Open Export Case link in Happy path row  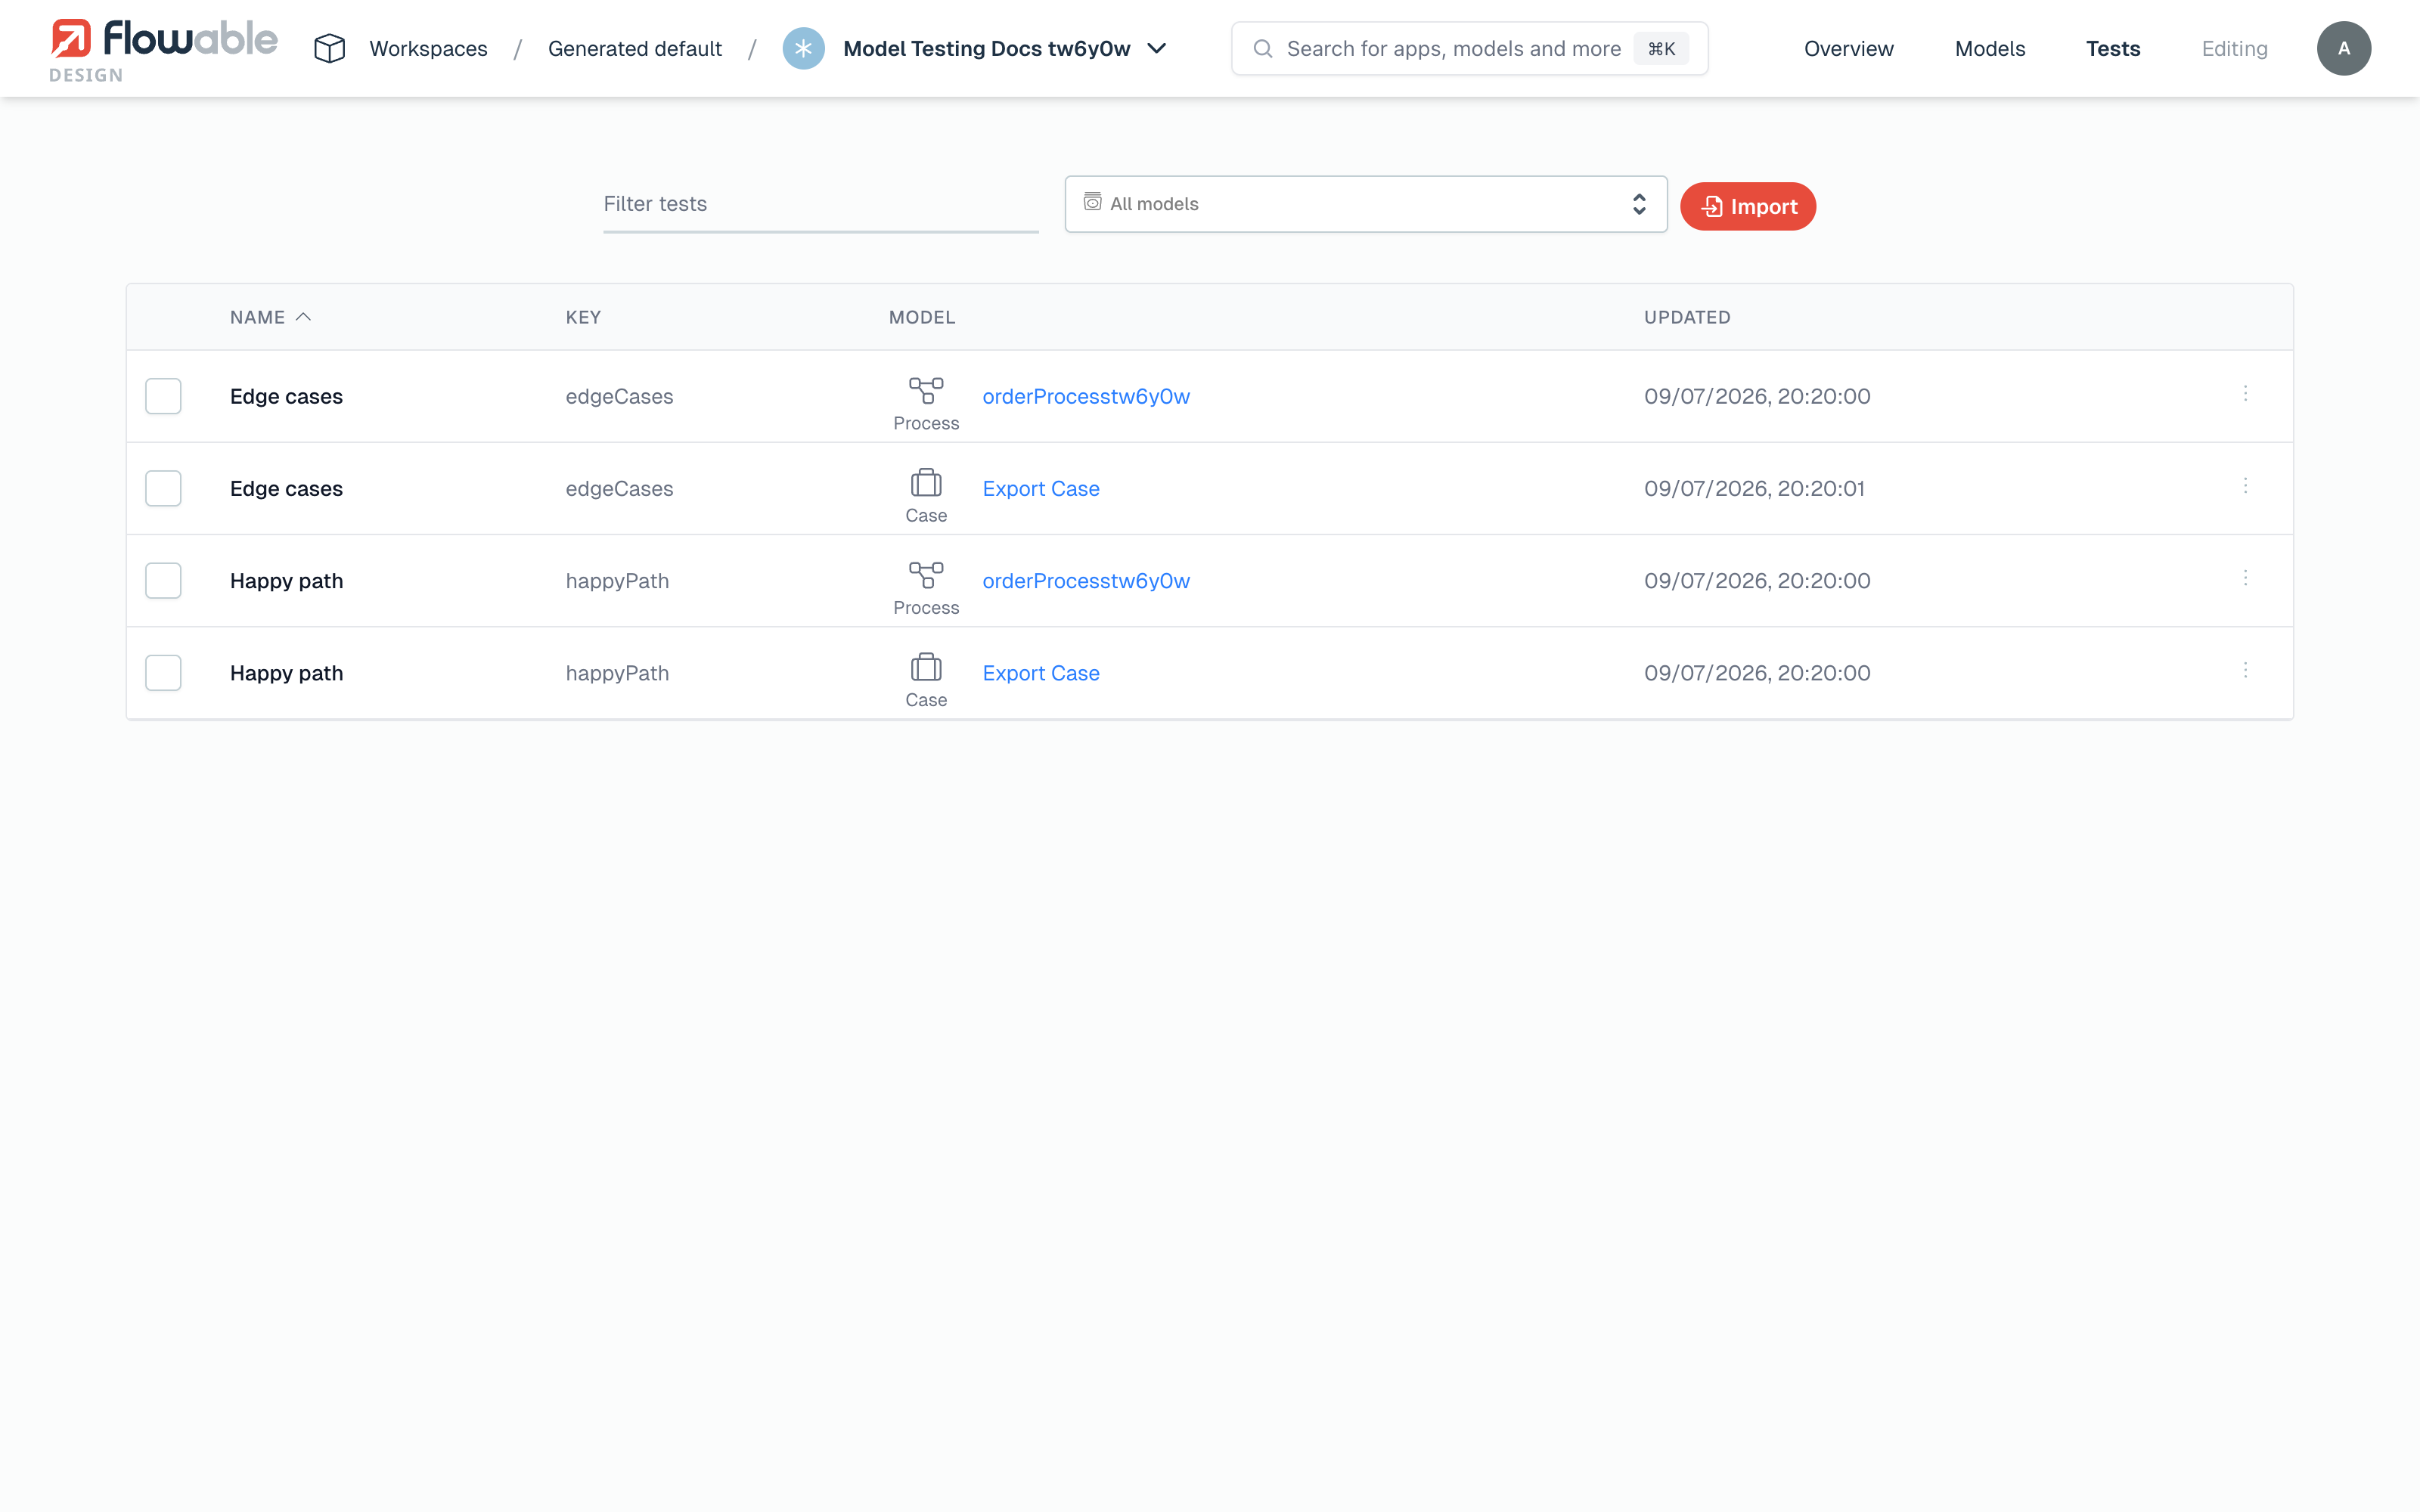point(1041,673)
